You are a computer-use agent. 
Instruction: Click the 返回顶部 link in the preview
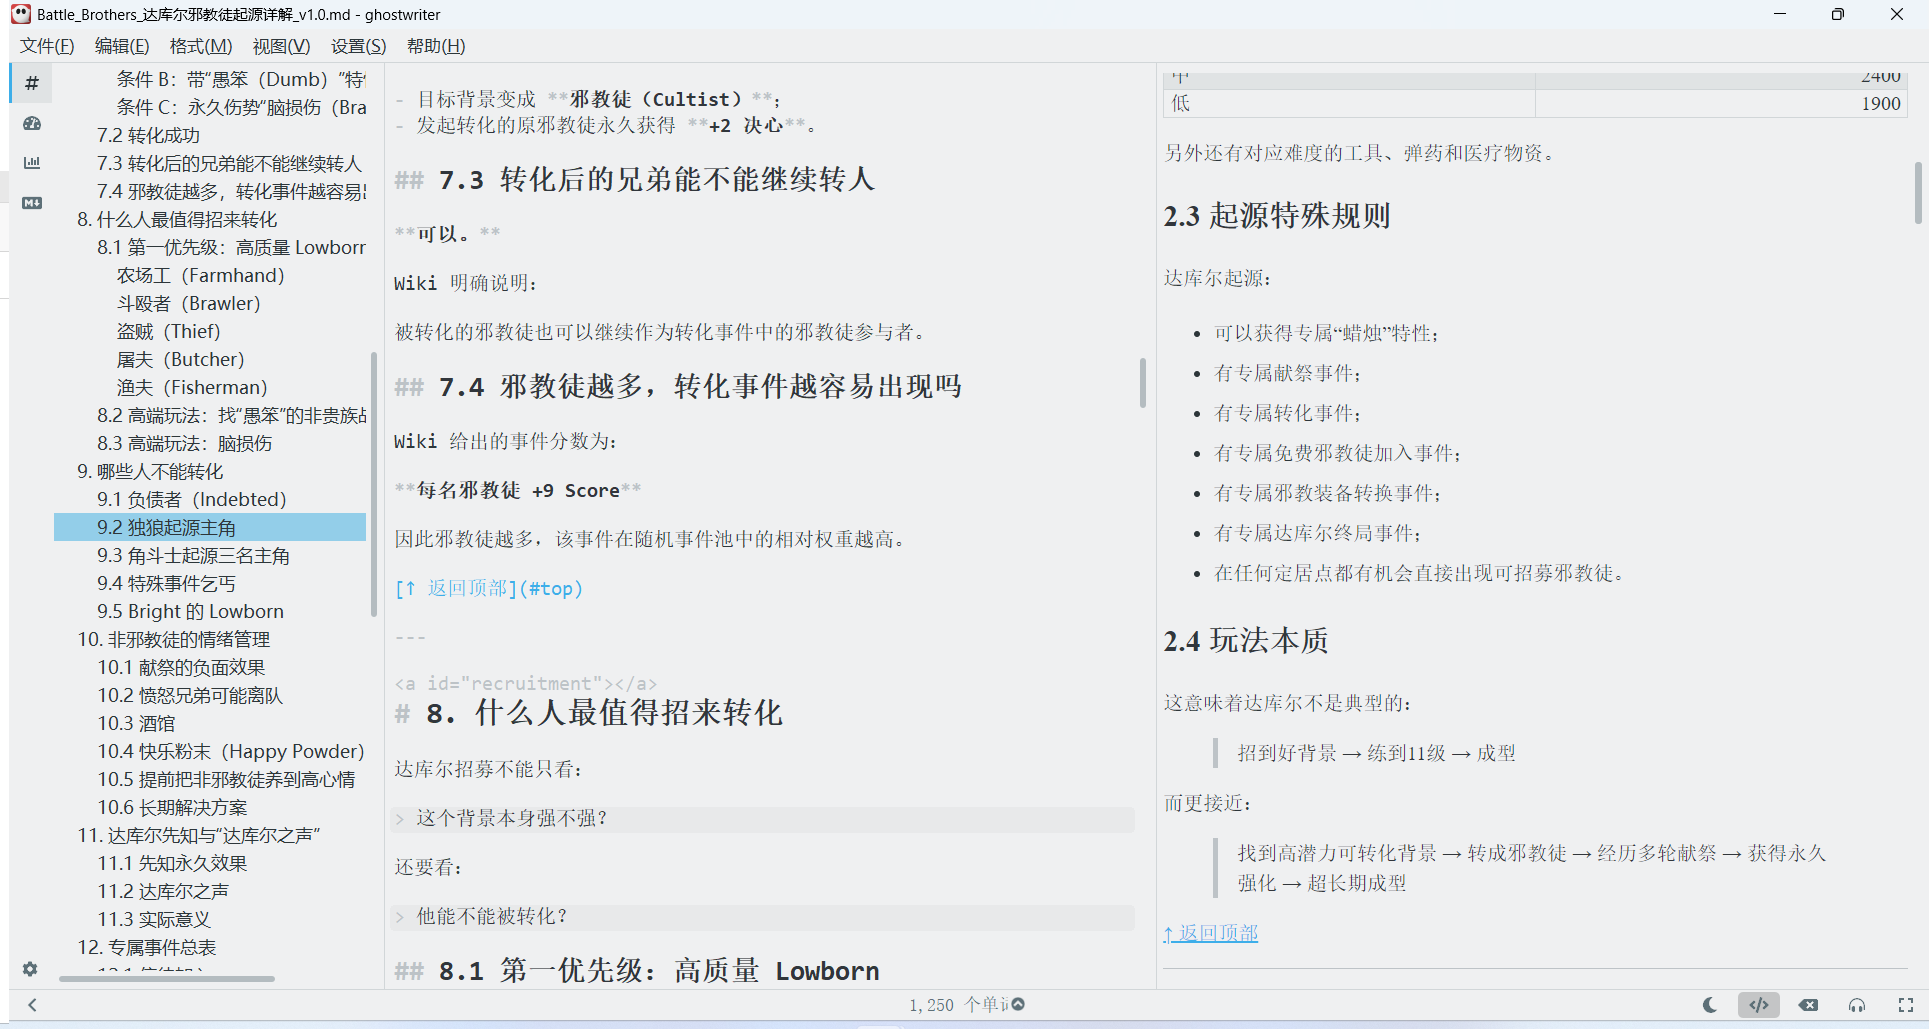[1211, 933]
